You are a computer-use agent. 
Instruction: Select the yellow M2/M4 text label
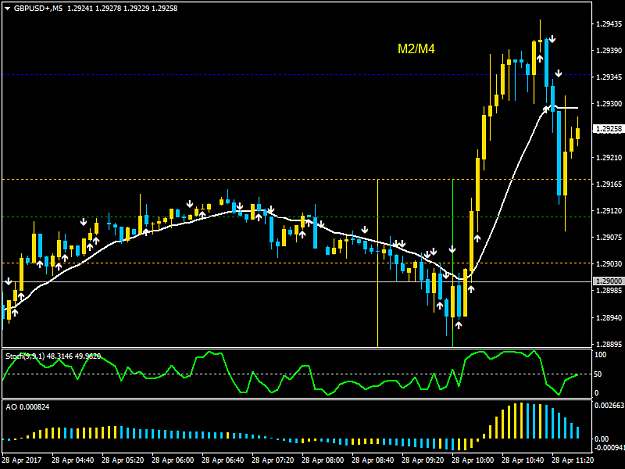click(416, 49)
